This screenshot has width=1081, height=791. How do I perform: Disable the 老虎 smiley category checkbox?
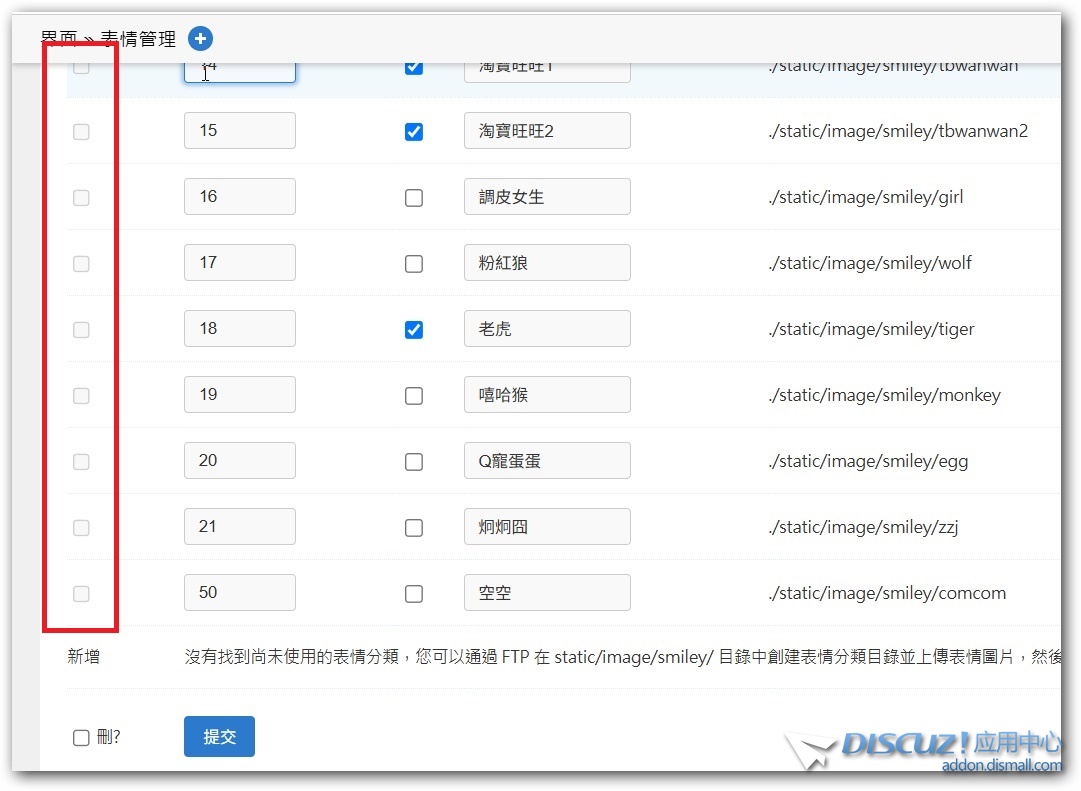[x=414, y=330]
